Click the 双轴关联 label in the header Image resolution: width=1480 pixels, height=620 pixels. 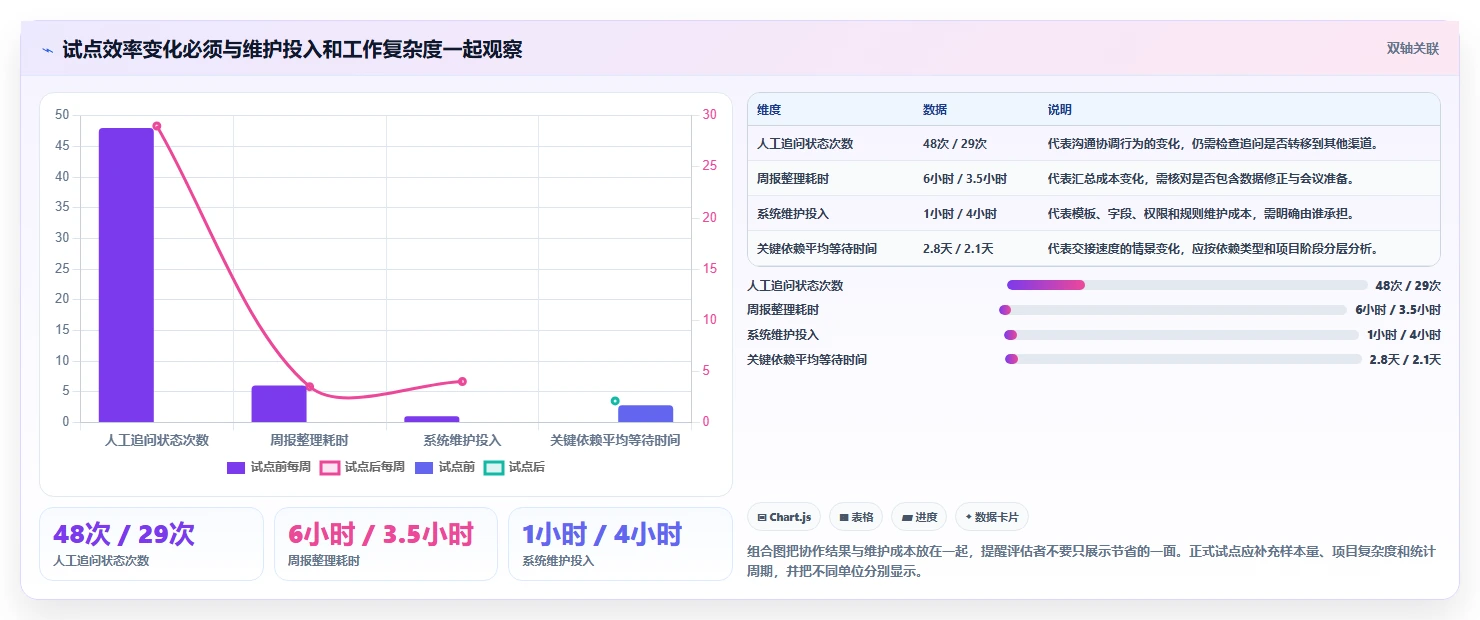1412,48
